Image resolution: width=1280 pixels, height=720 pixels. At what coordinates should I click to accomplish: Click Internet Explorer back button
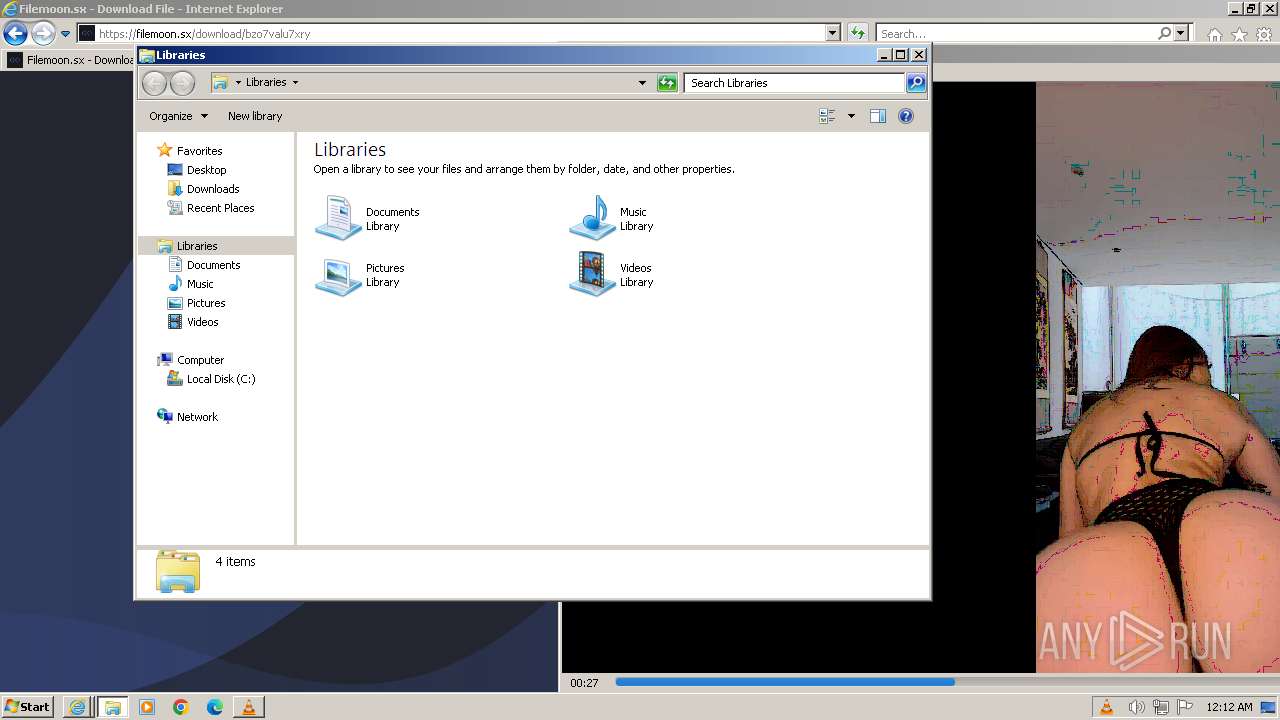[x=14, y=34]
